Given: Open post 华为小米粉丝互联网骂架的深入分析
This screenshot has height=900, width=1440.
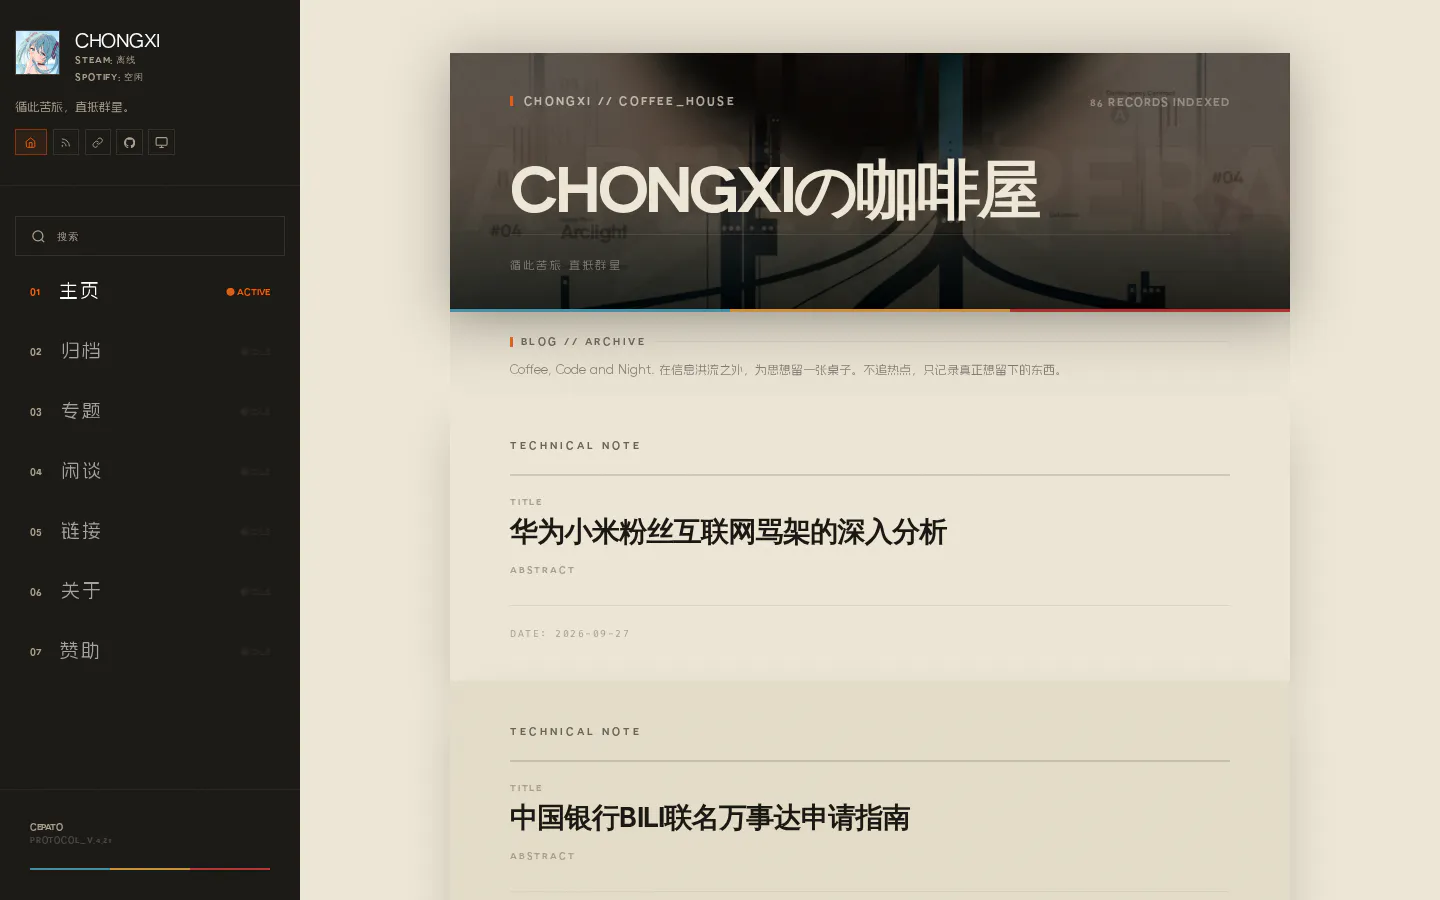Looking at the screenshot, I should 728,532.
